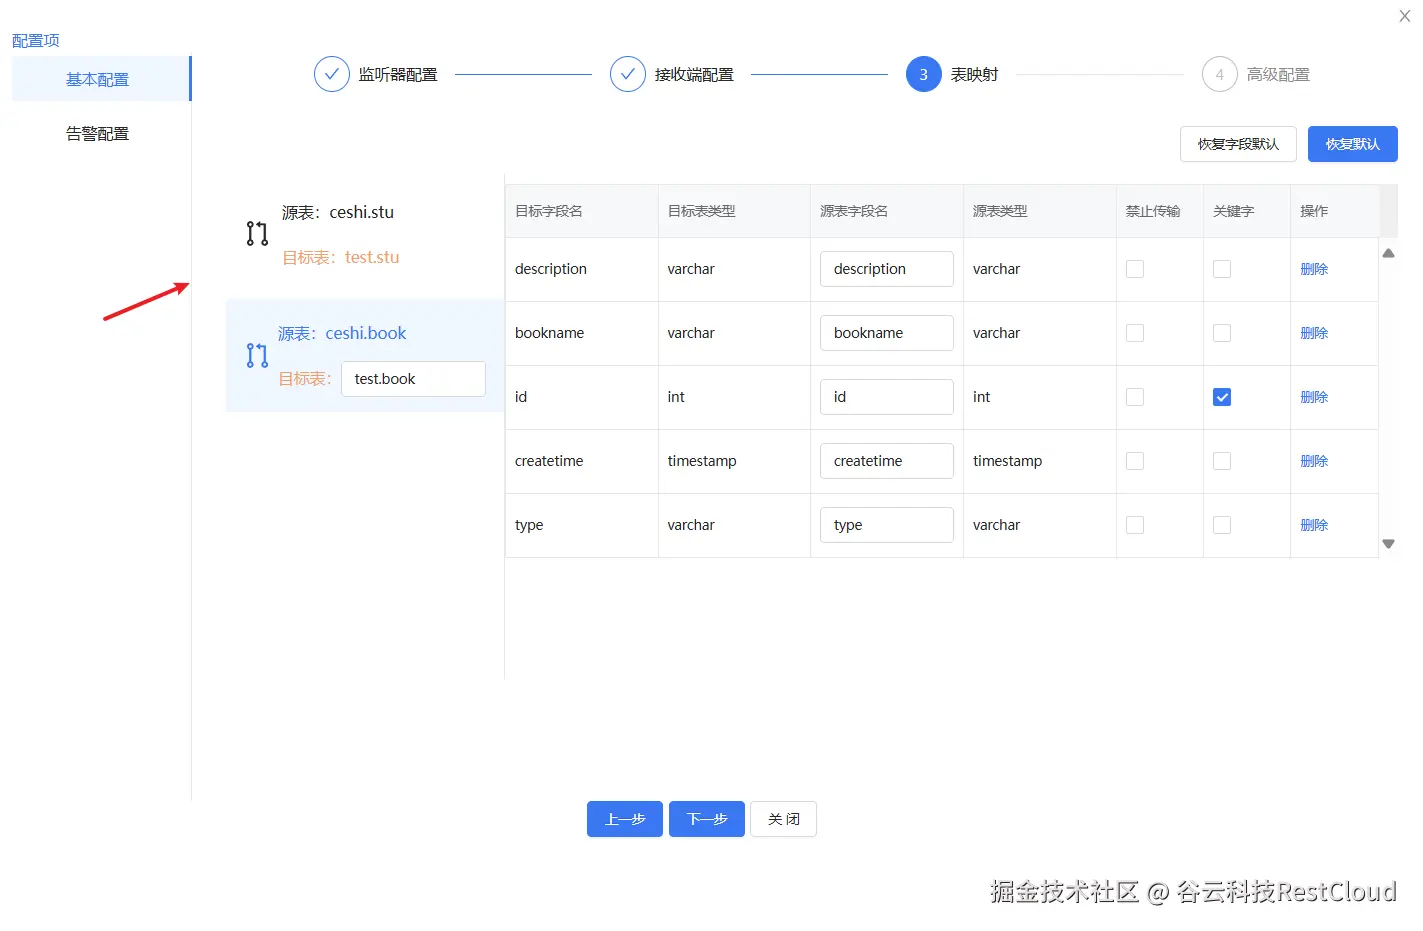
Task: Toggle 禁止传输 checkbox for description row
Action: (1135, 269)
